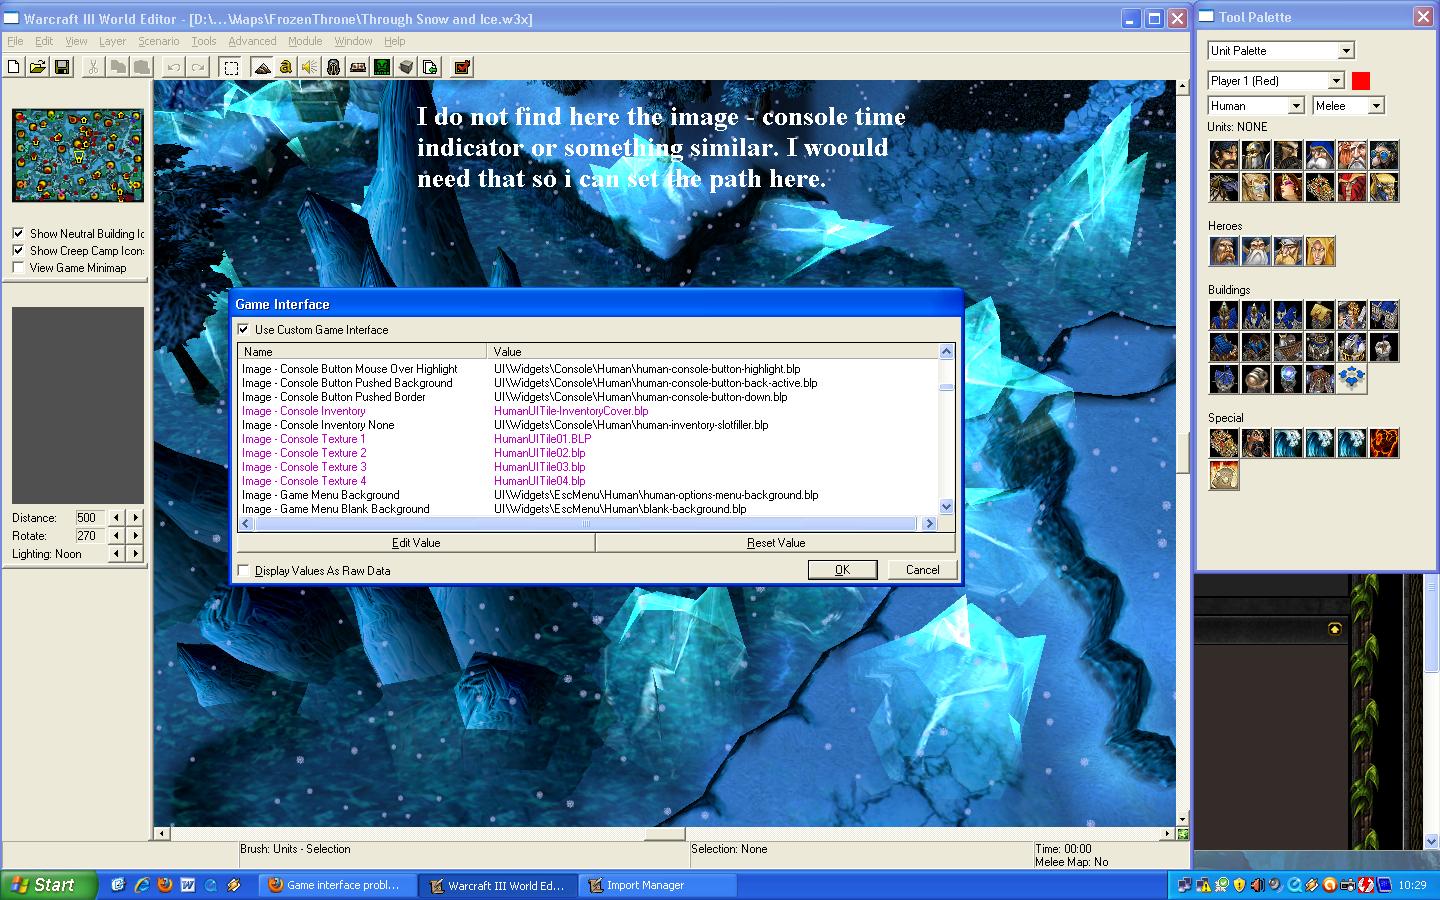Viewport: 1440px width, 900px height.
Task: Uncheck Use Custom Game Interface
Action: (x=243, y=329)
